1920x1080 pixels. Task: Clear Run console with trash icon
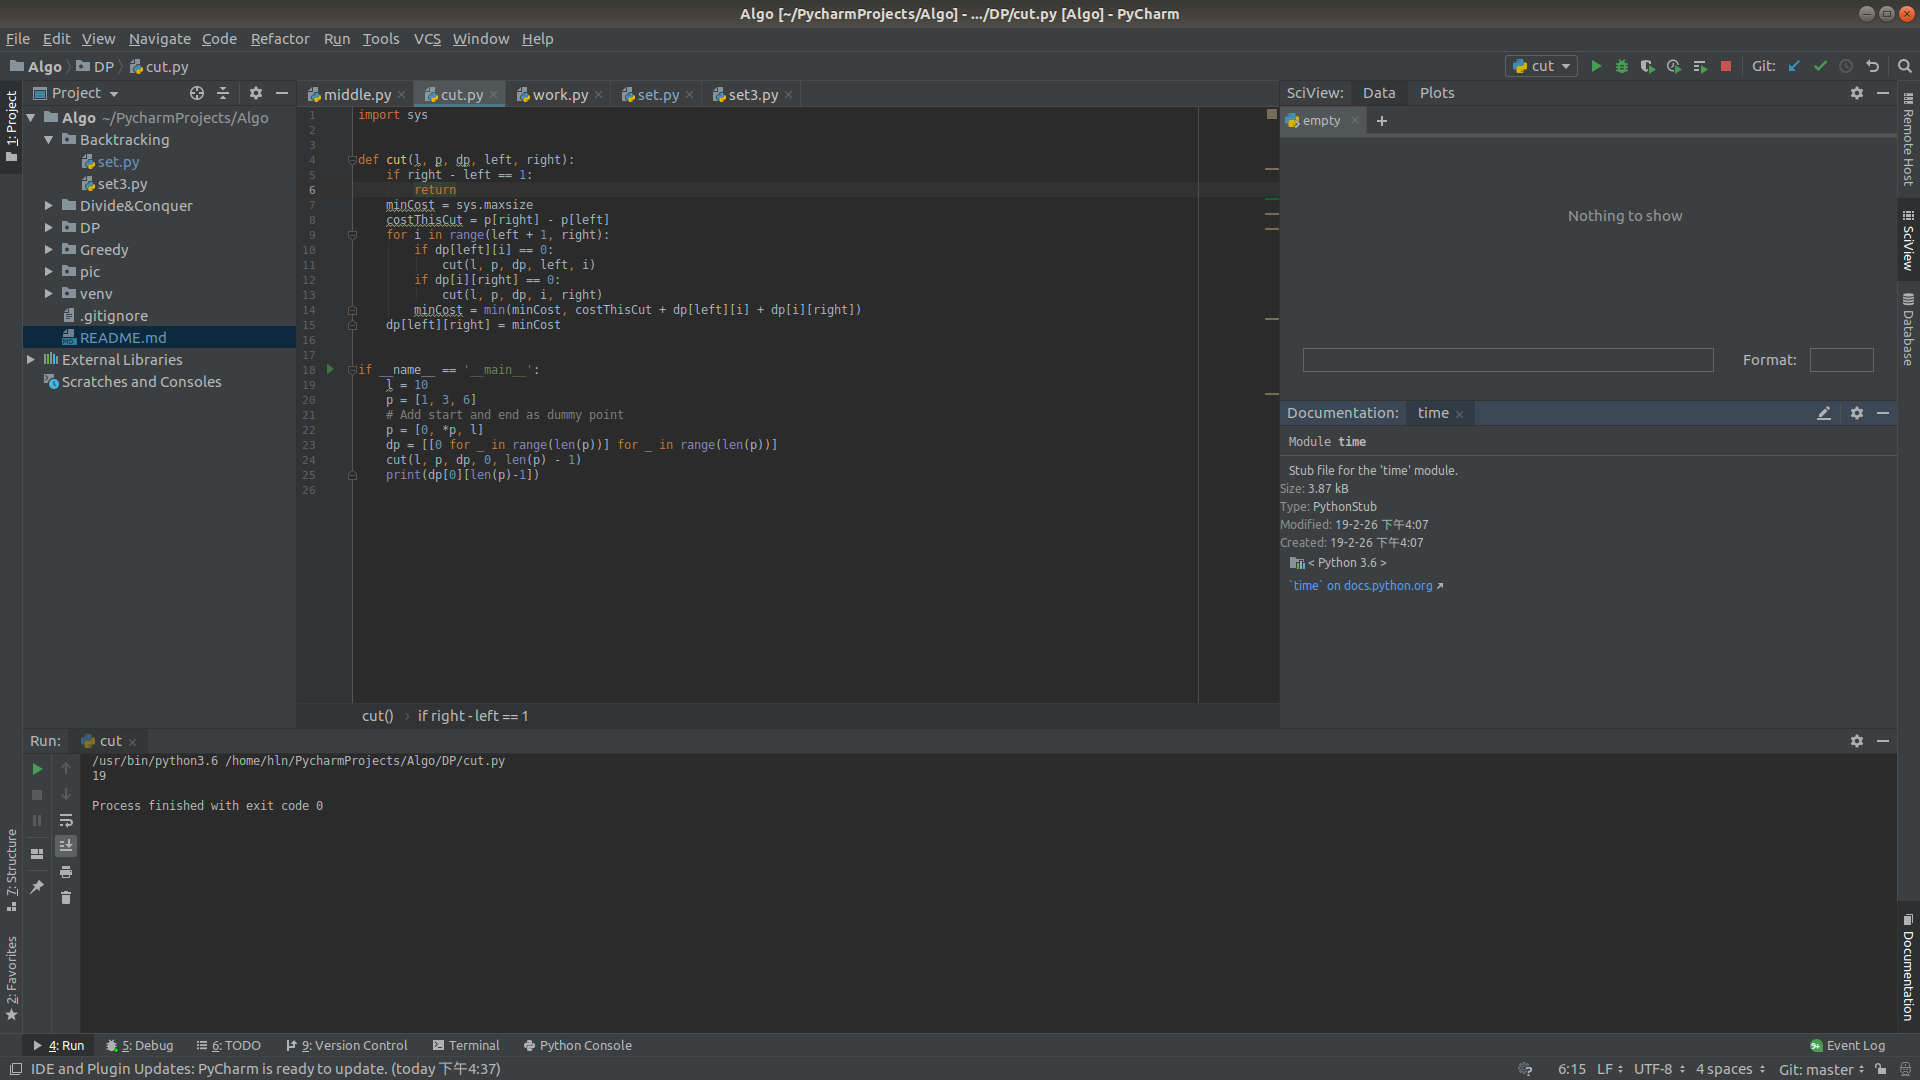66,898
